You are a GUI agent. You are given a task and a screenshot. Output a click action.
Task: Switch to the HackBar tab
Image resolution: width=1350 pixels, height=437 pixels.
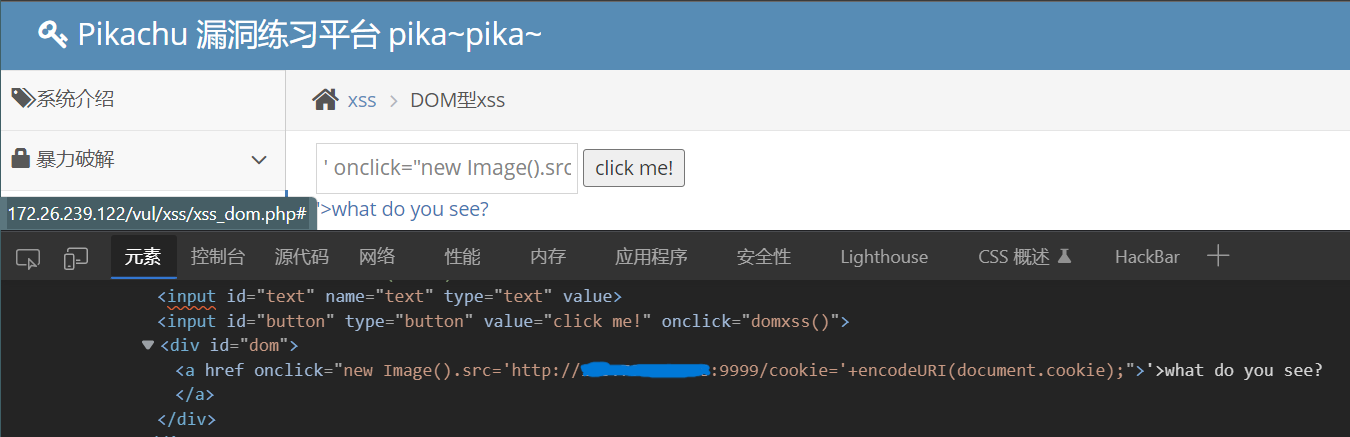1147,257
